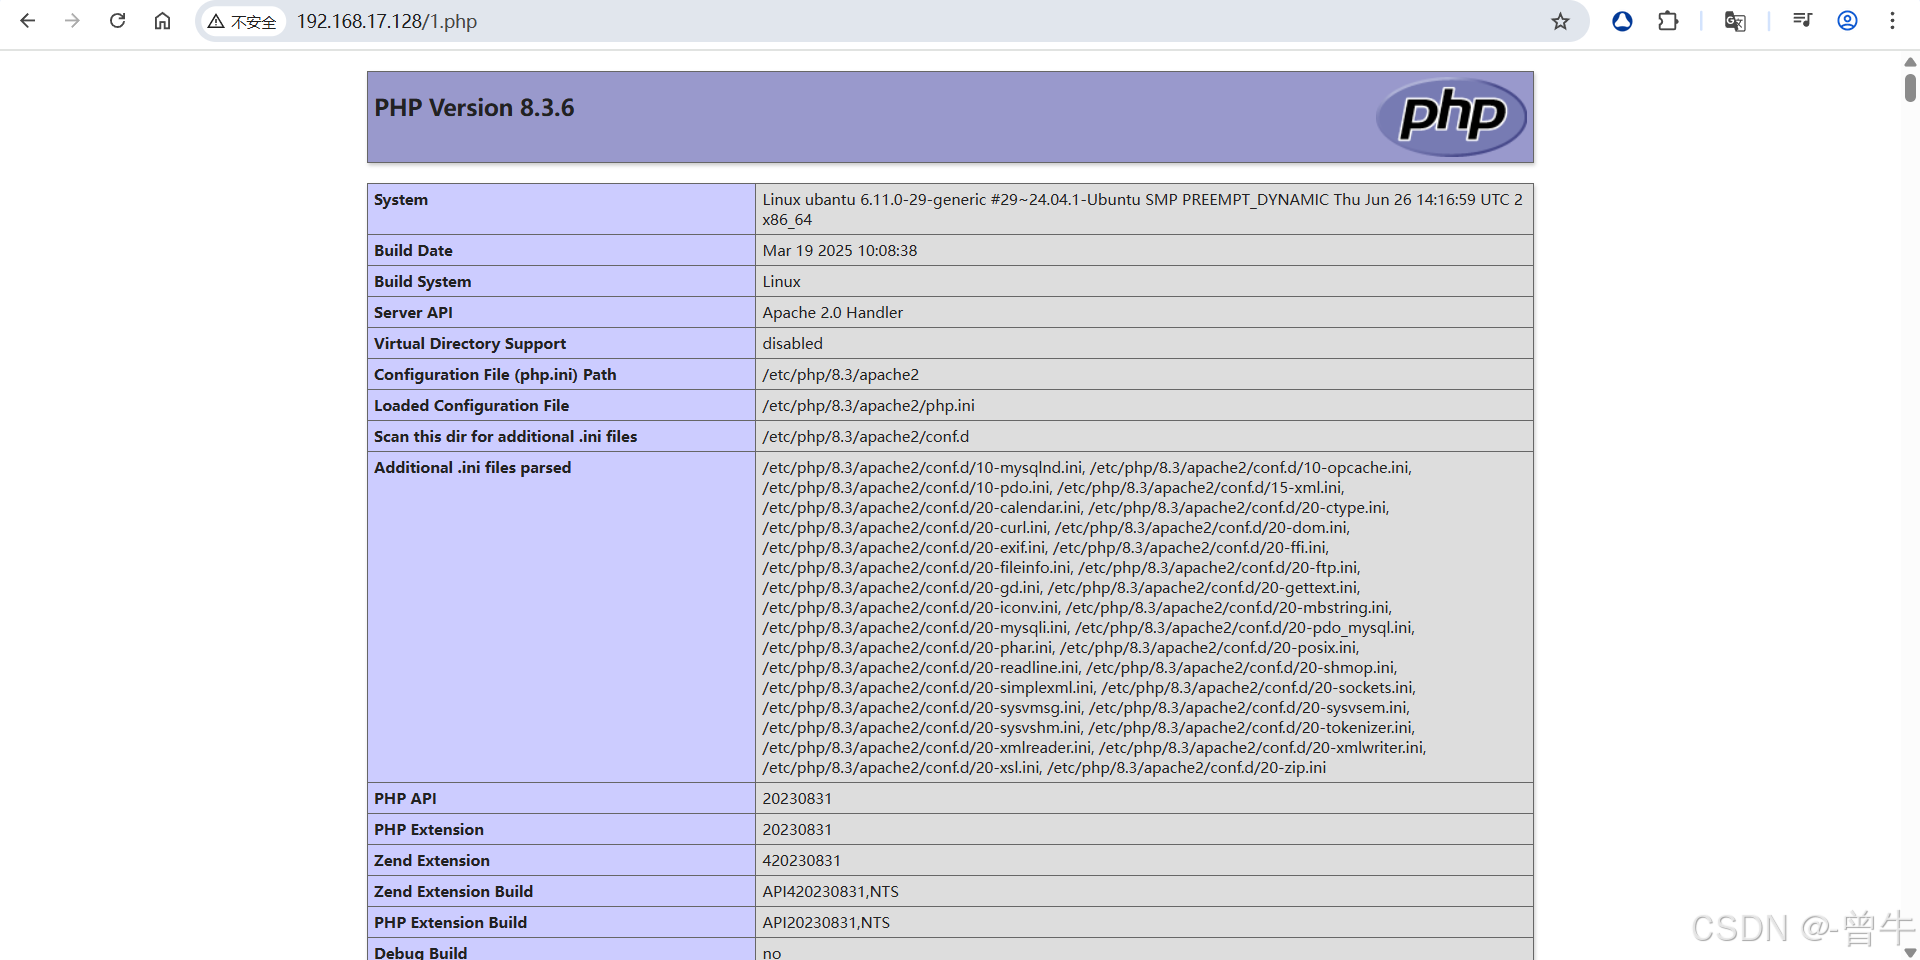Viewport: 1920px width, 960px height.
Task: Go back to the previous page
Action: (x=28, y=21)
